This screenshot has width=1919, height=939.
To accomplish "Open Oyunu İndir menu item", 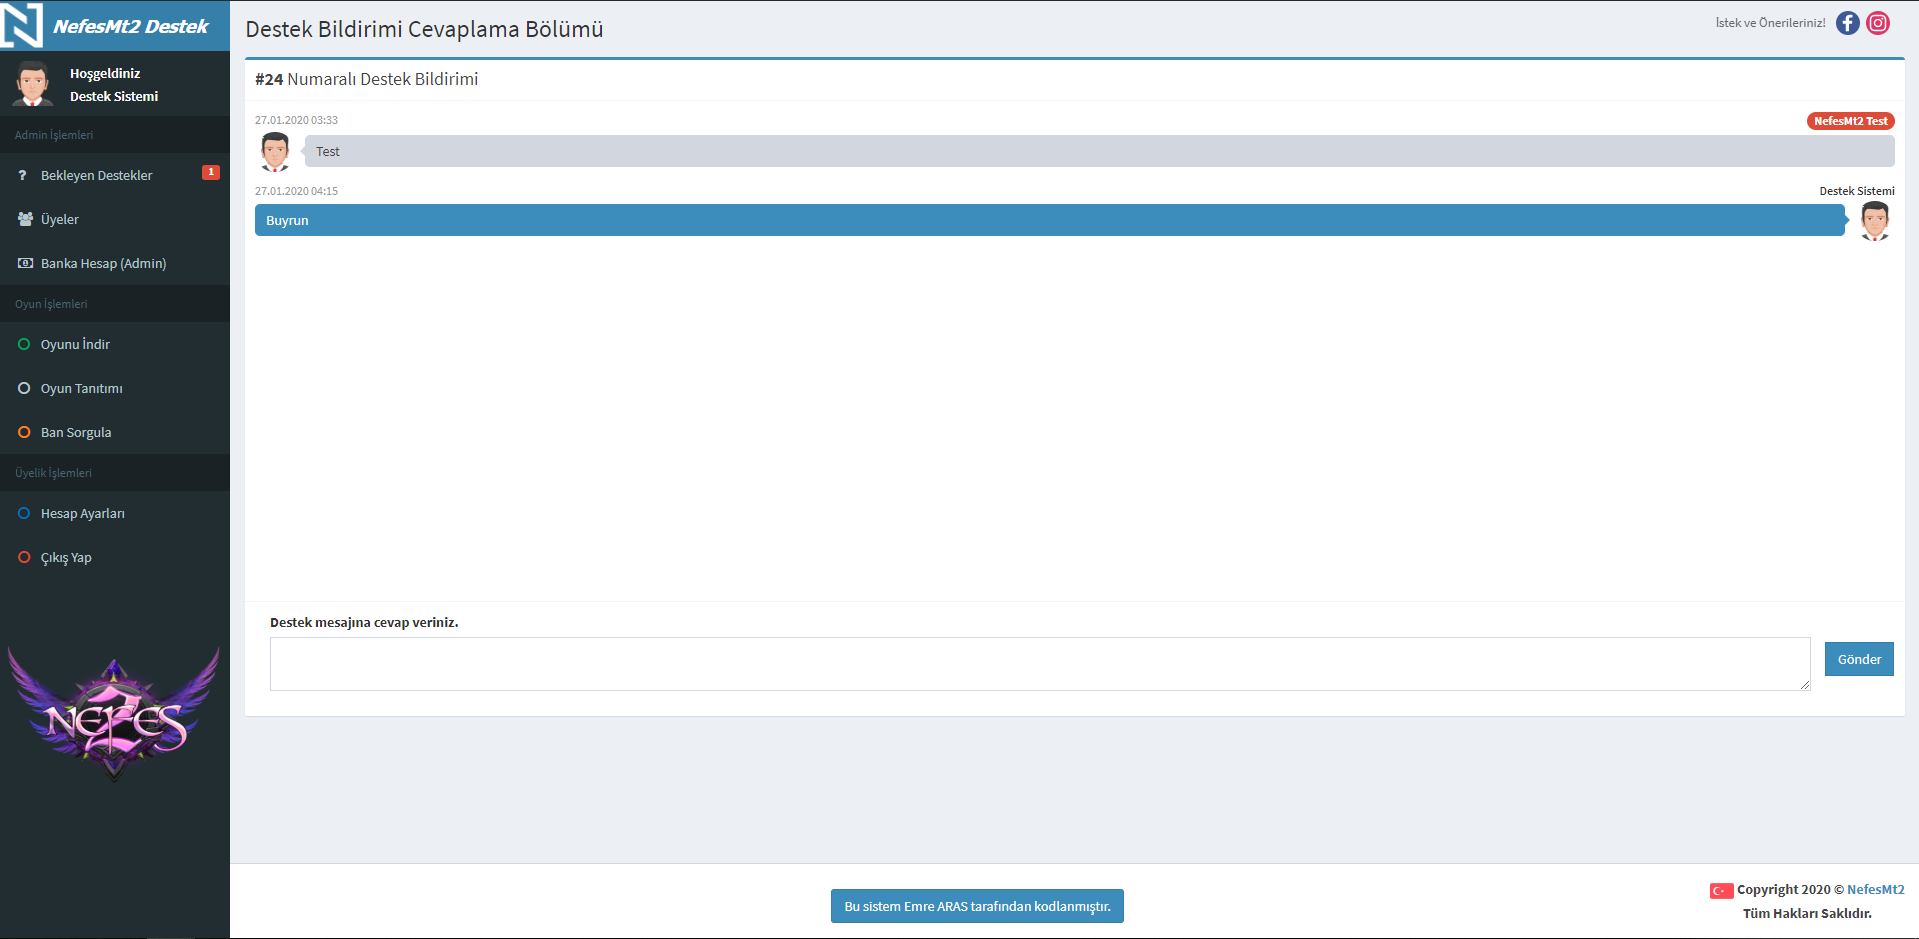I will coord(115,344).
